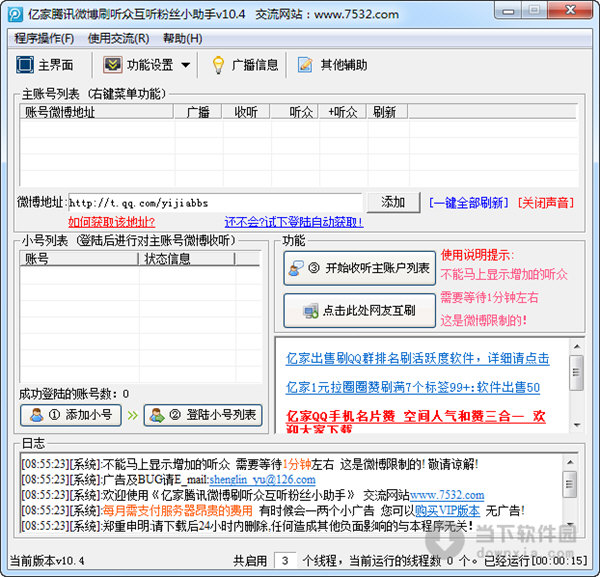Click the +听众 column header

click(x=342, y=112)
